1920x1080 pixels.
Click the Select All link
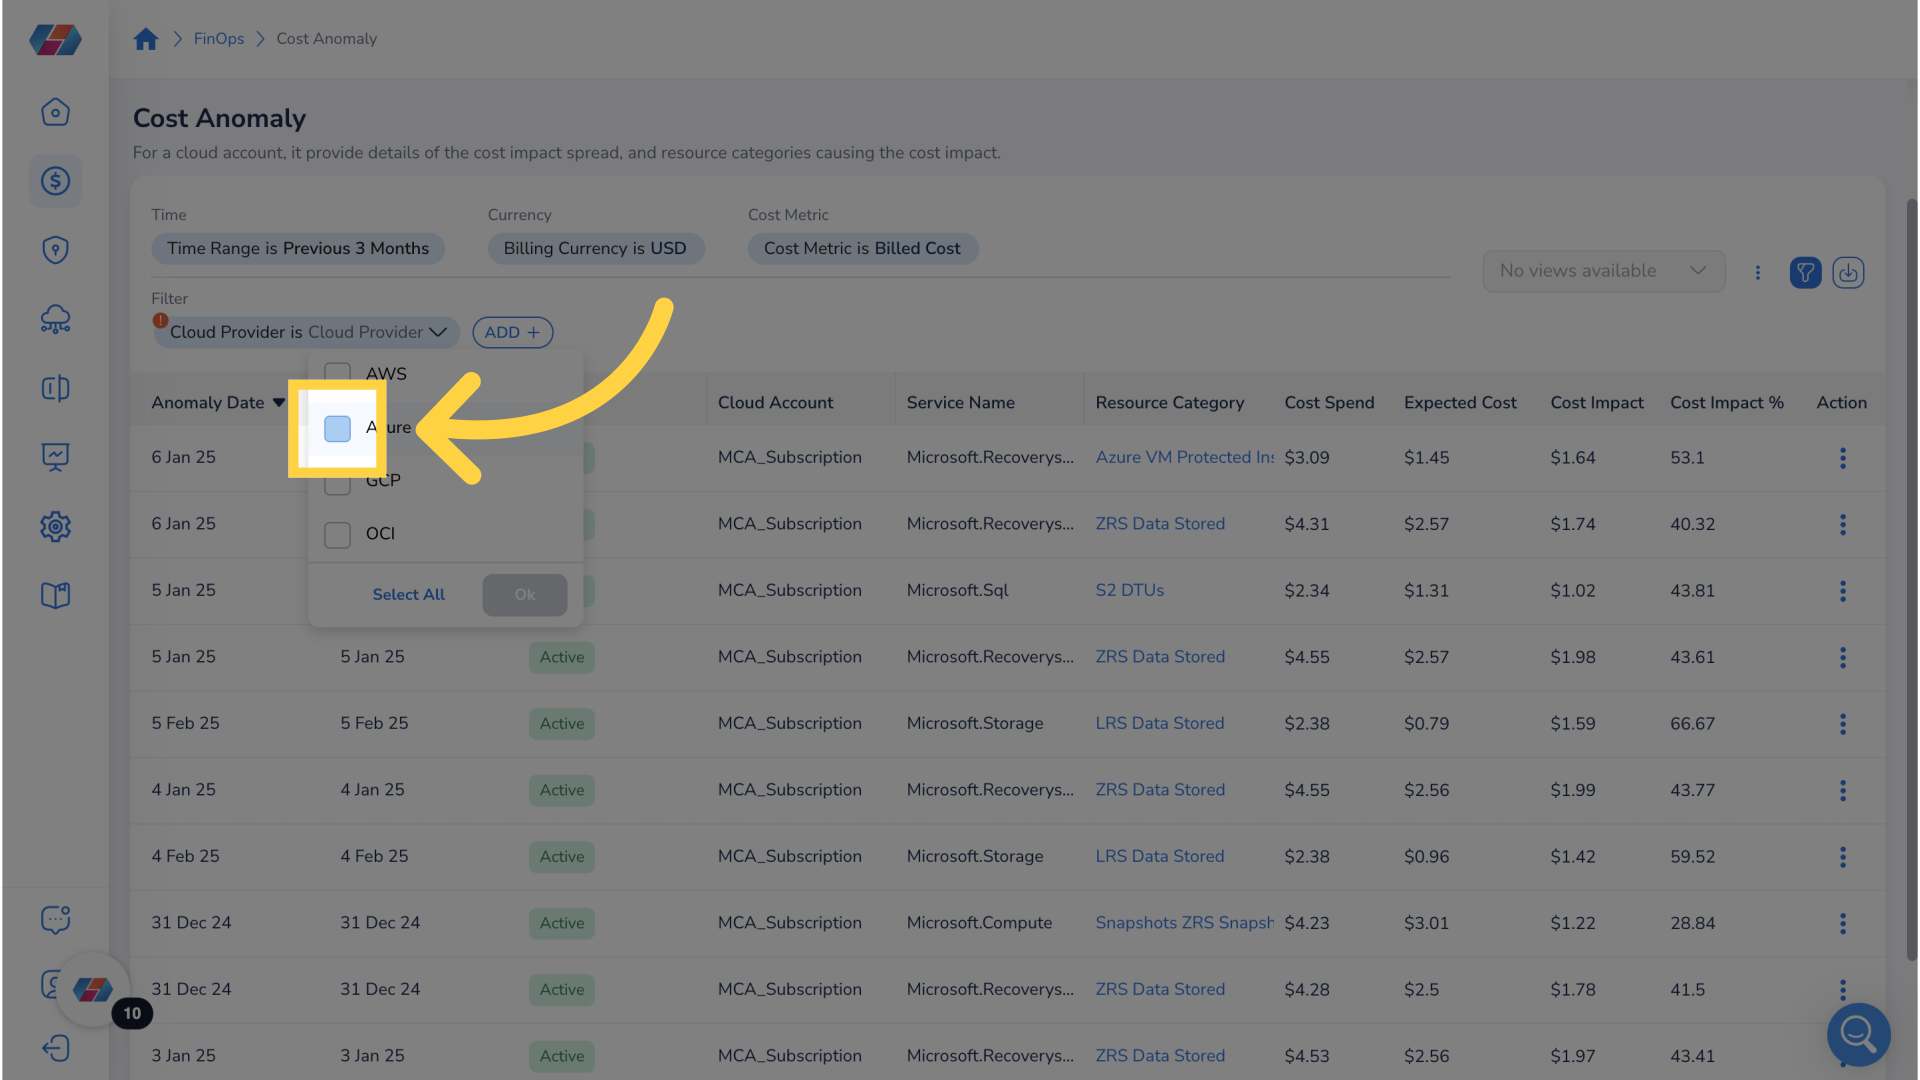408,594
